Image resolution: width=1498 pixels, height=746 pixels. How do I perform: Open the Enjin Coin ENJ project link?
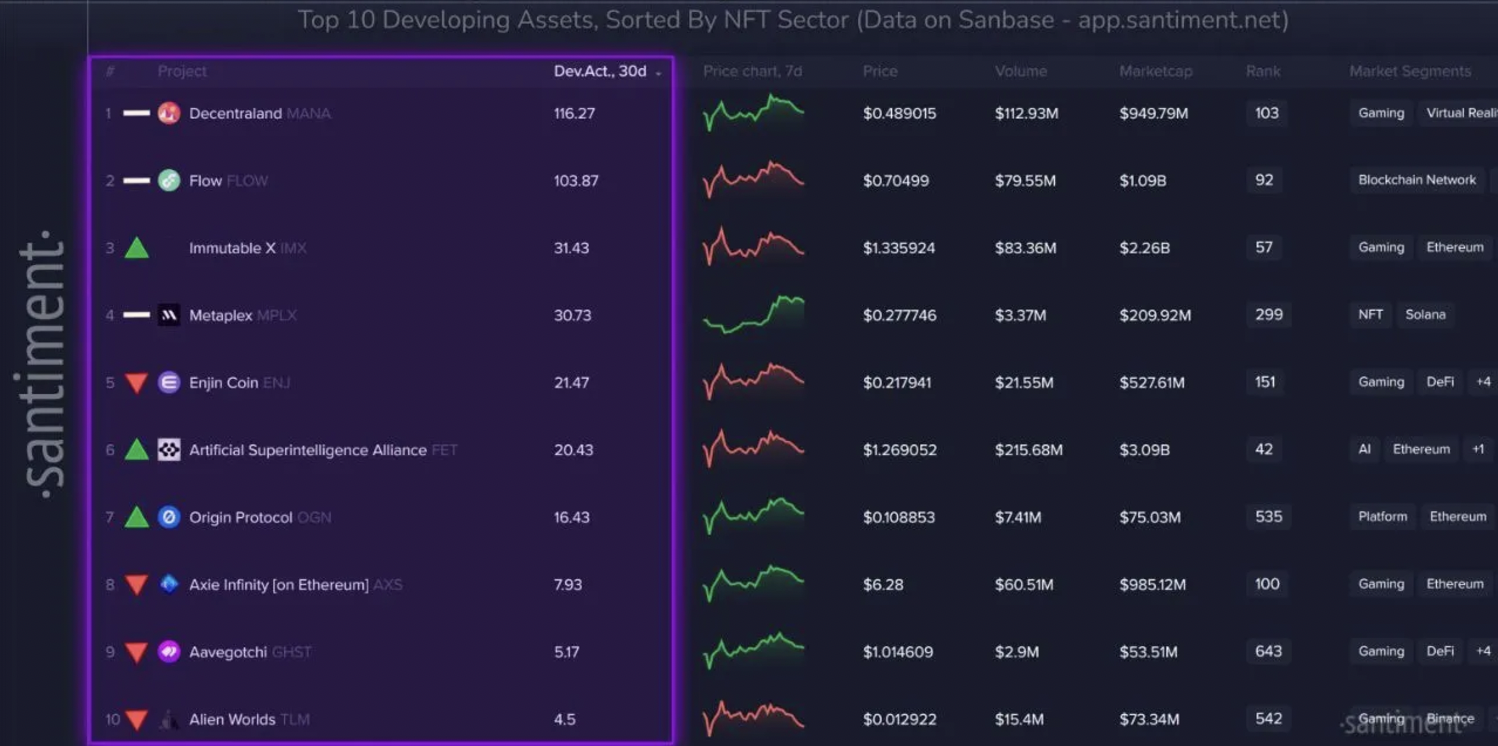(240, 382)
